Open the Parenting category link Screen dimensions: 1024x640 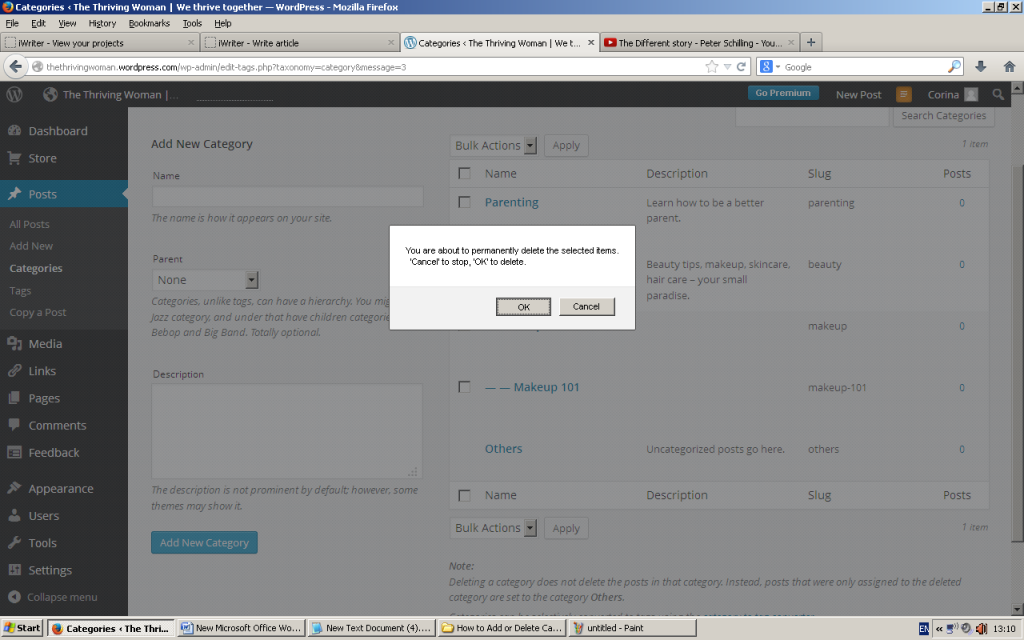coord(511,202)
